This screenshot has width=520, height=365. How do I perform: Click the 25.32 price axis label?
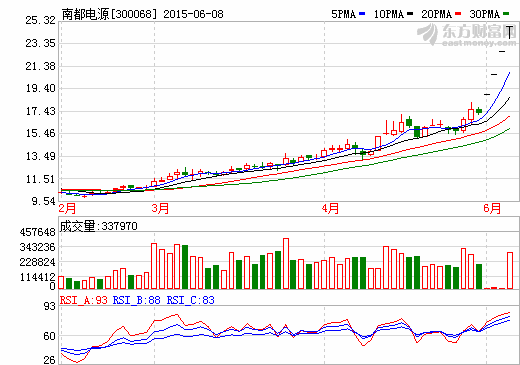40,20
